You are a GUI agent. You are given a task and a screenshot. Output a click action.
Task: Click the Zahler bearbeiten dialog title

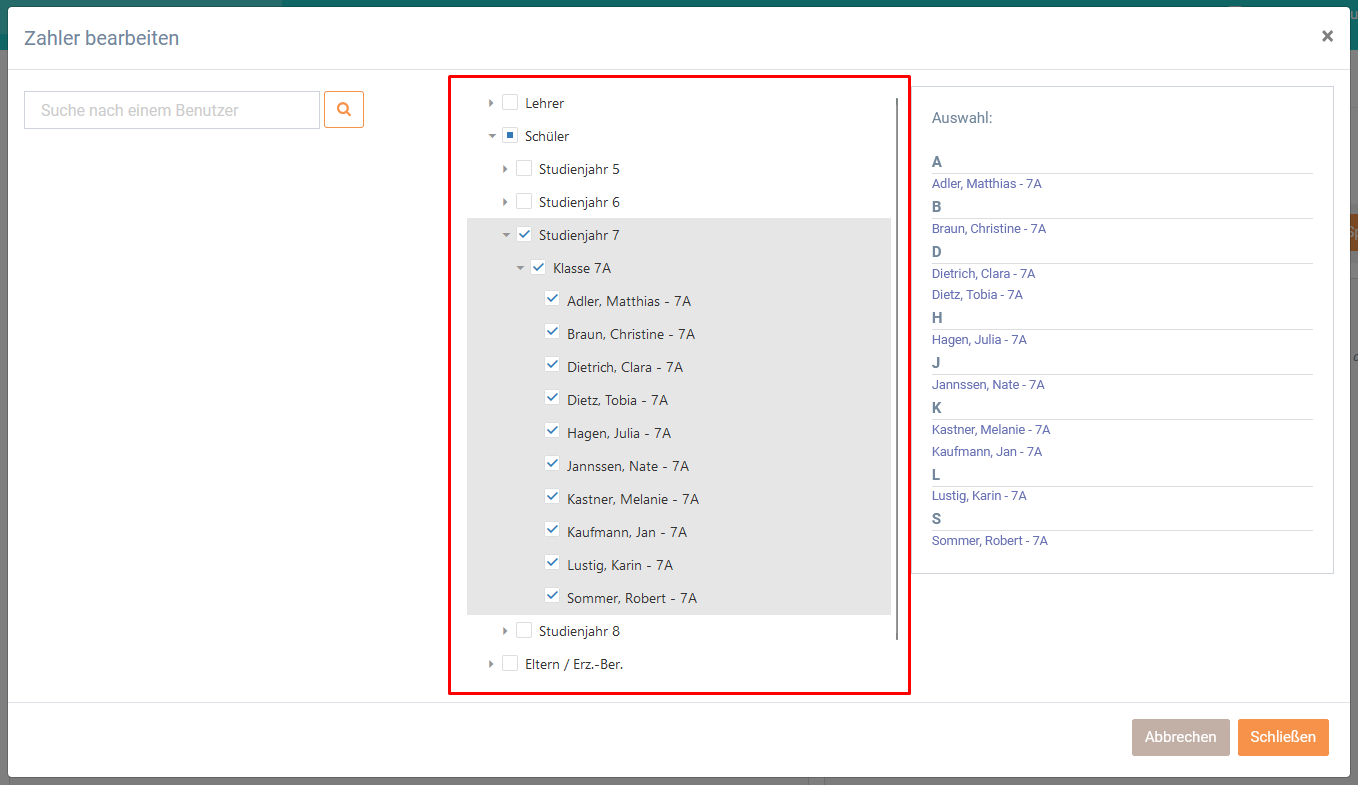click(x=102, y=38)
